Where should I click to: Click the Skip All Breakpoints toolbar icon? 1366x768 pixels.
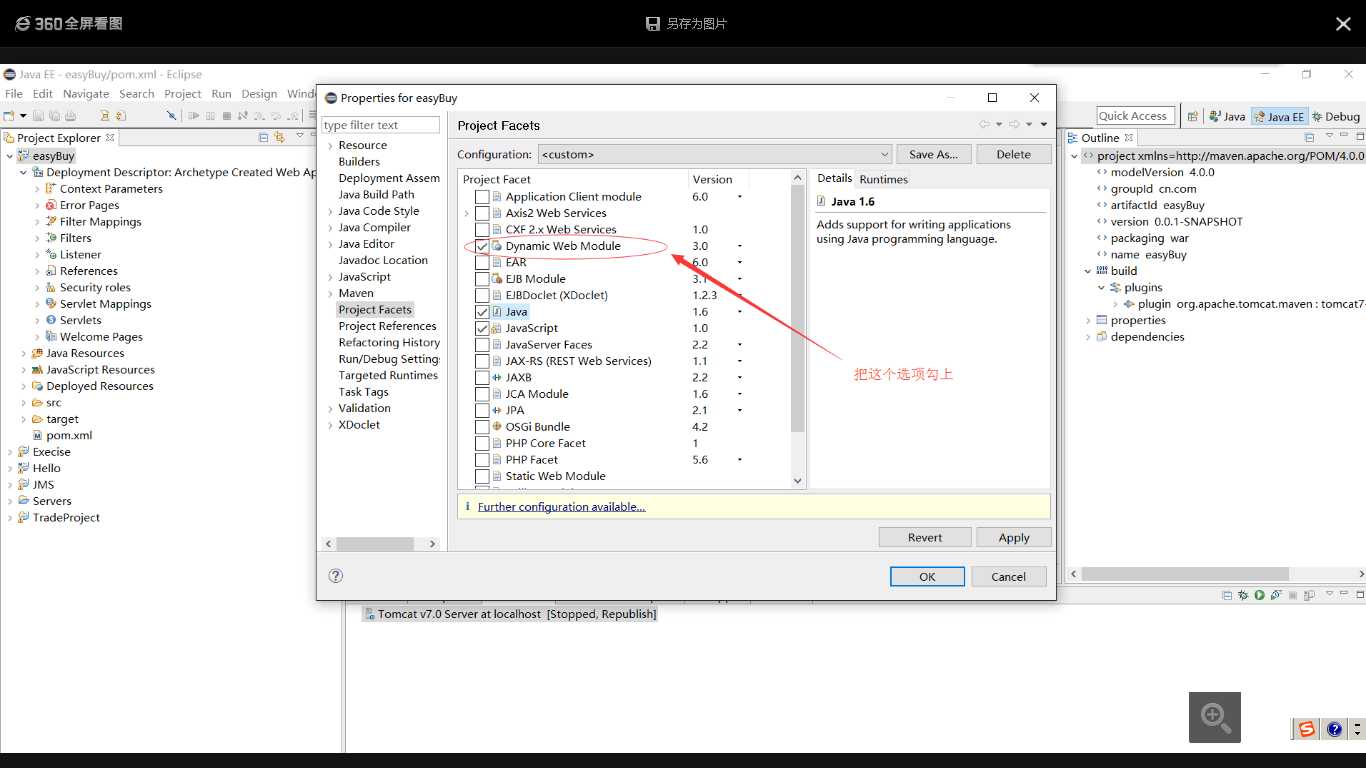[172, 116]
